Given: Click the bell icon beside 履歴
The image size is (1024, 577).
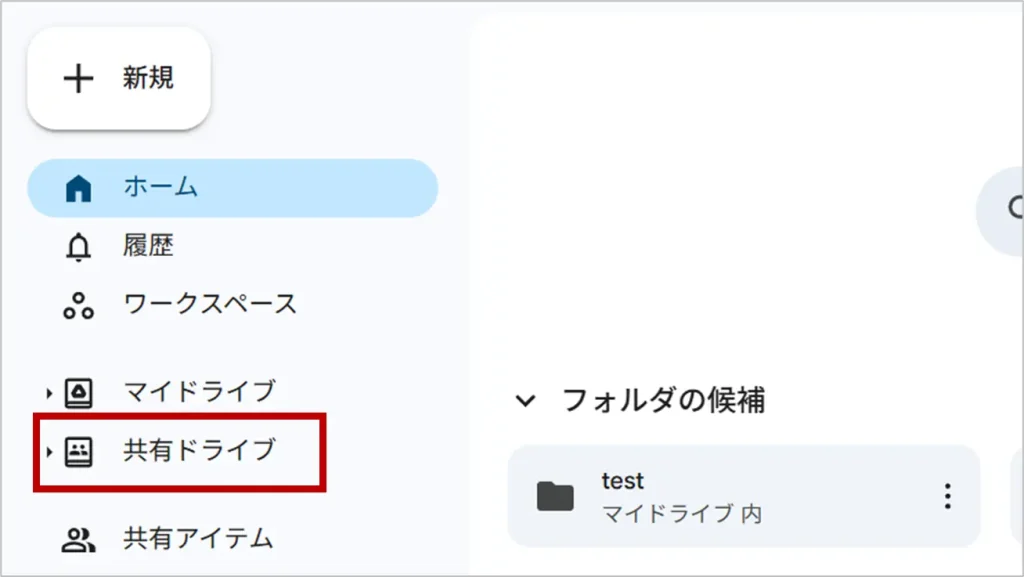Looking at the screenshot, I should [x=78, y=246].
